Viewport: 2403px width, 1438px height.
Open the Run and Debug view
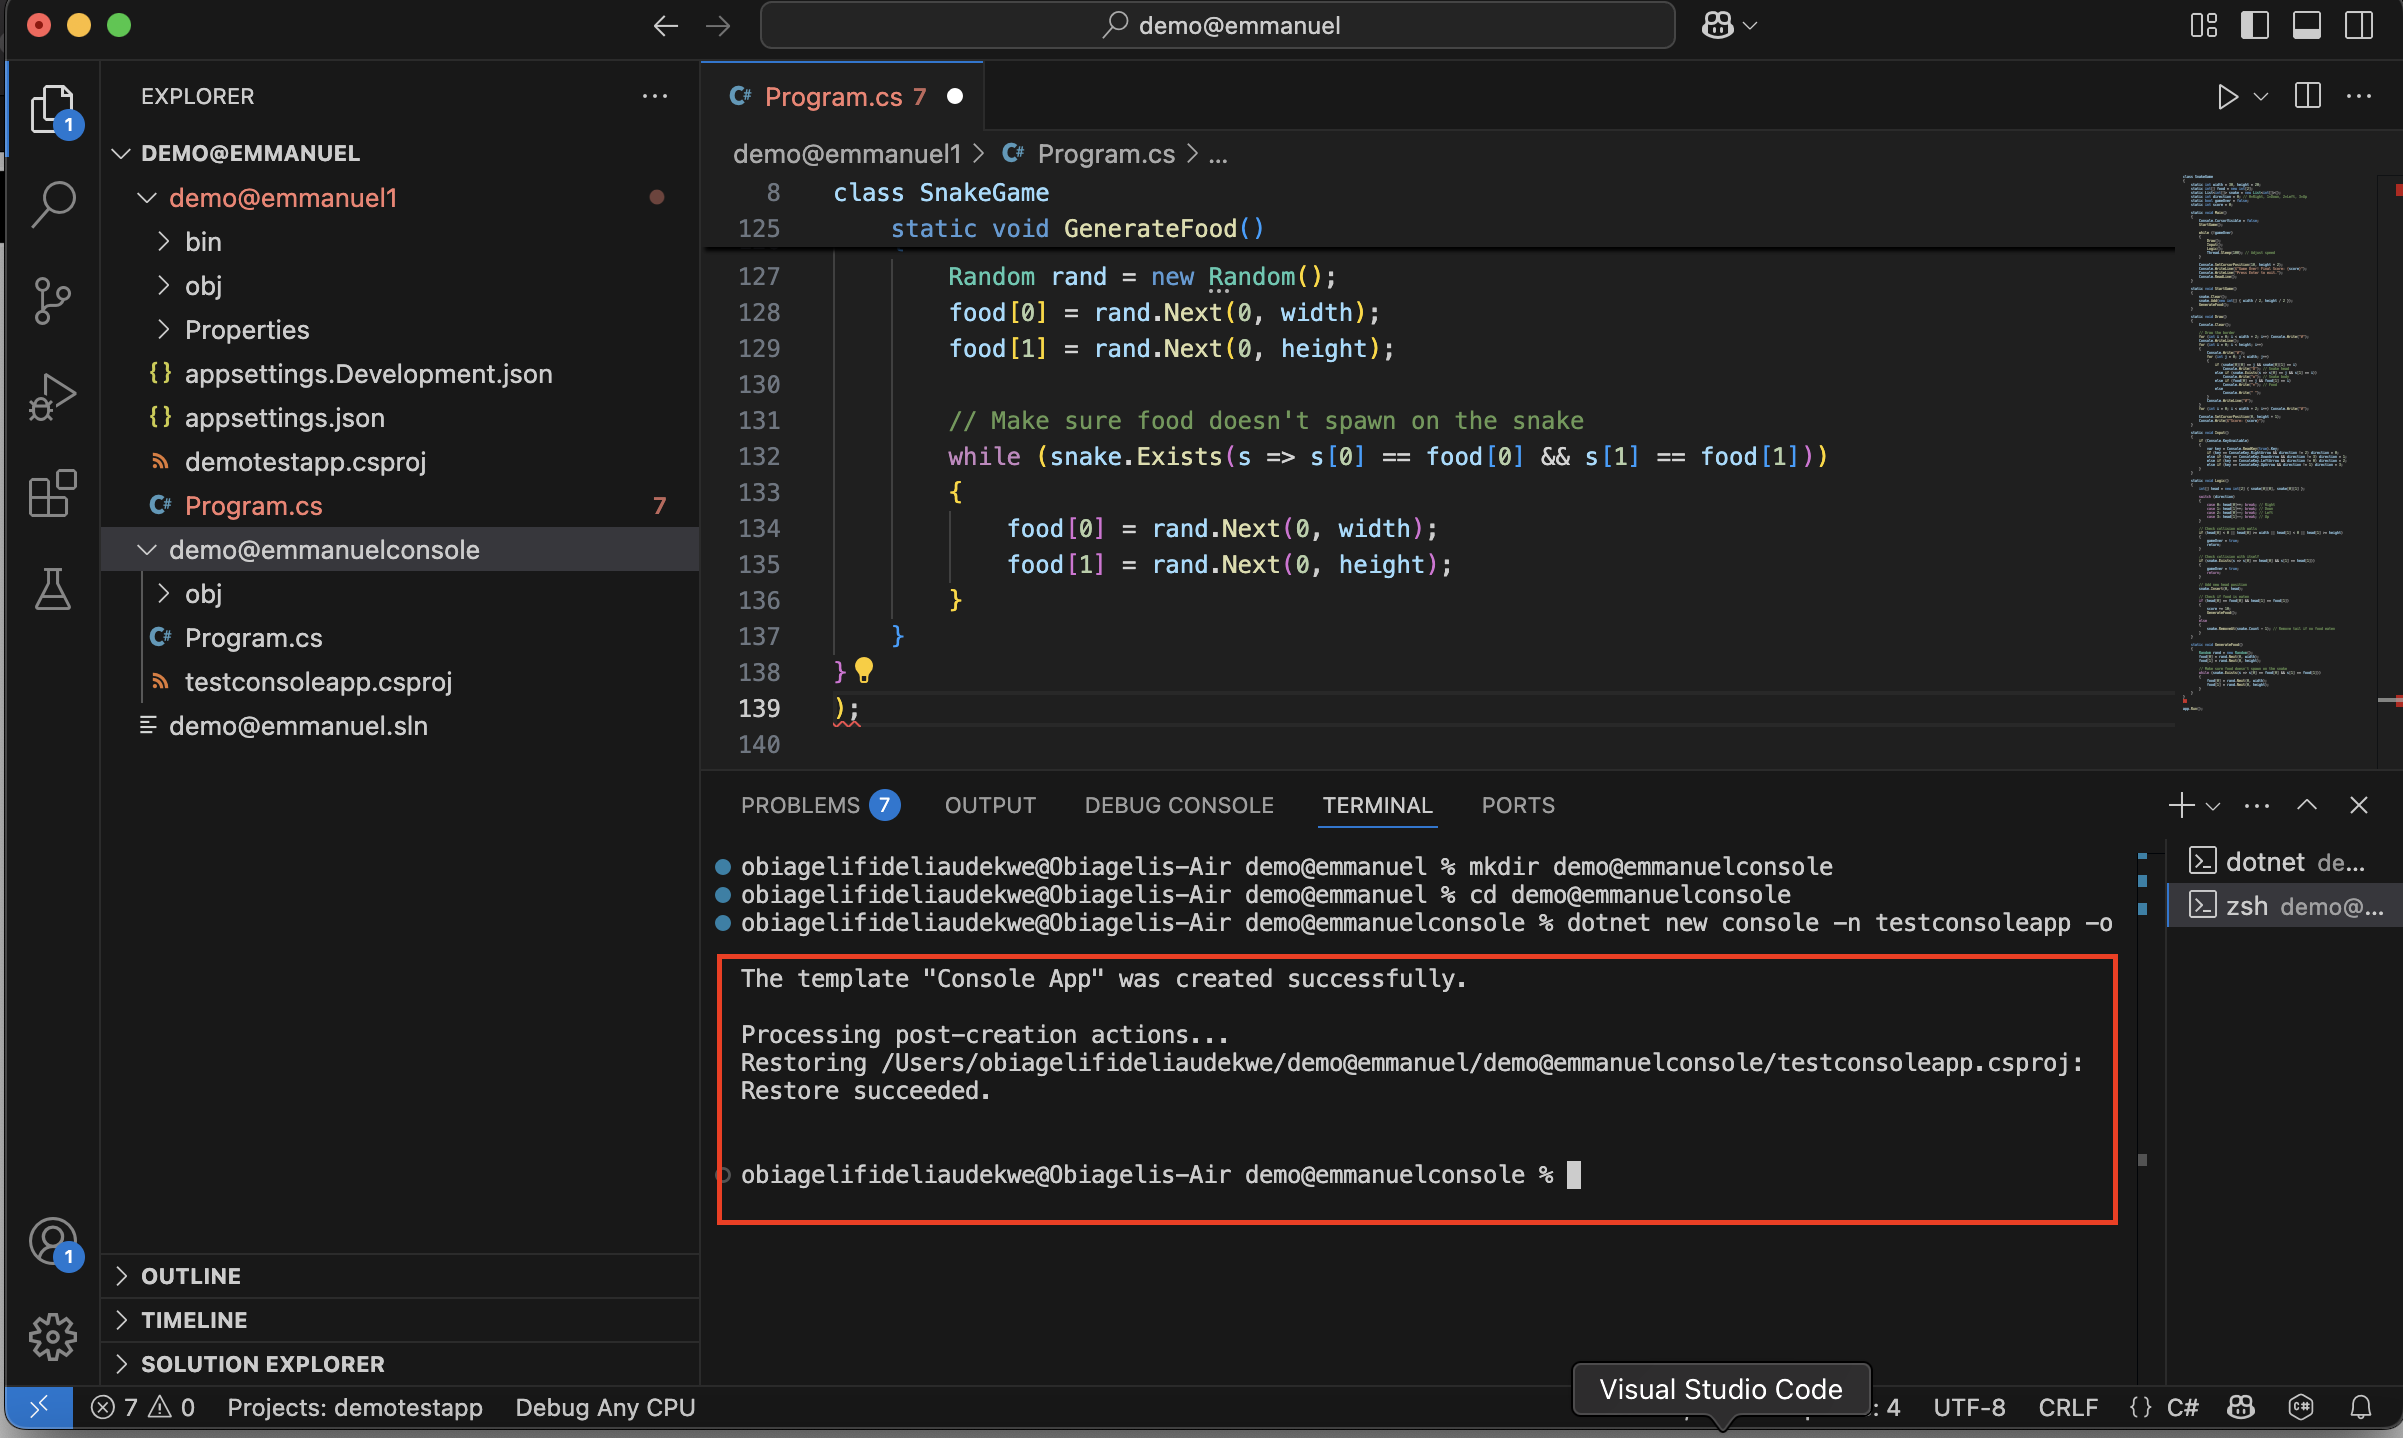[53, 397]
